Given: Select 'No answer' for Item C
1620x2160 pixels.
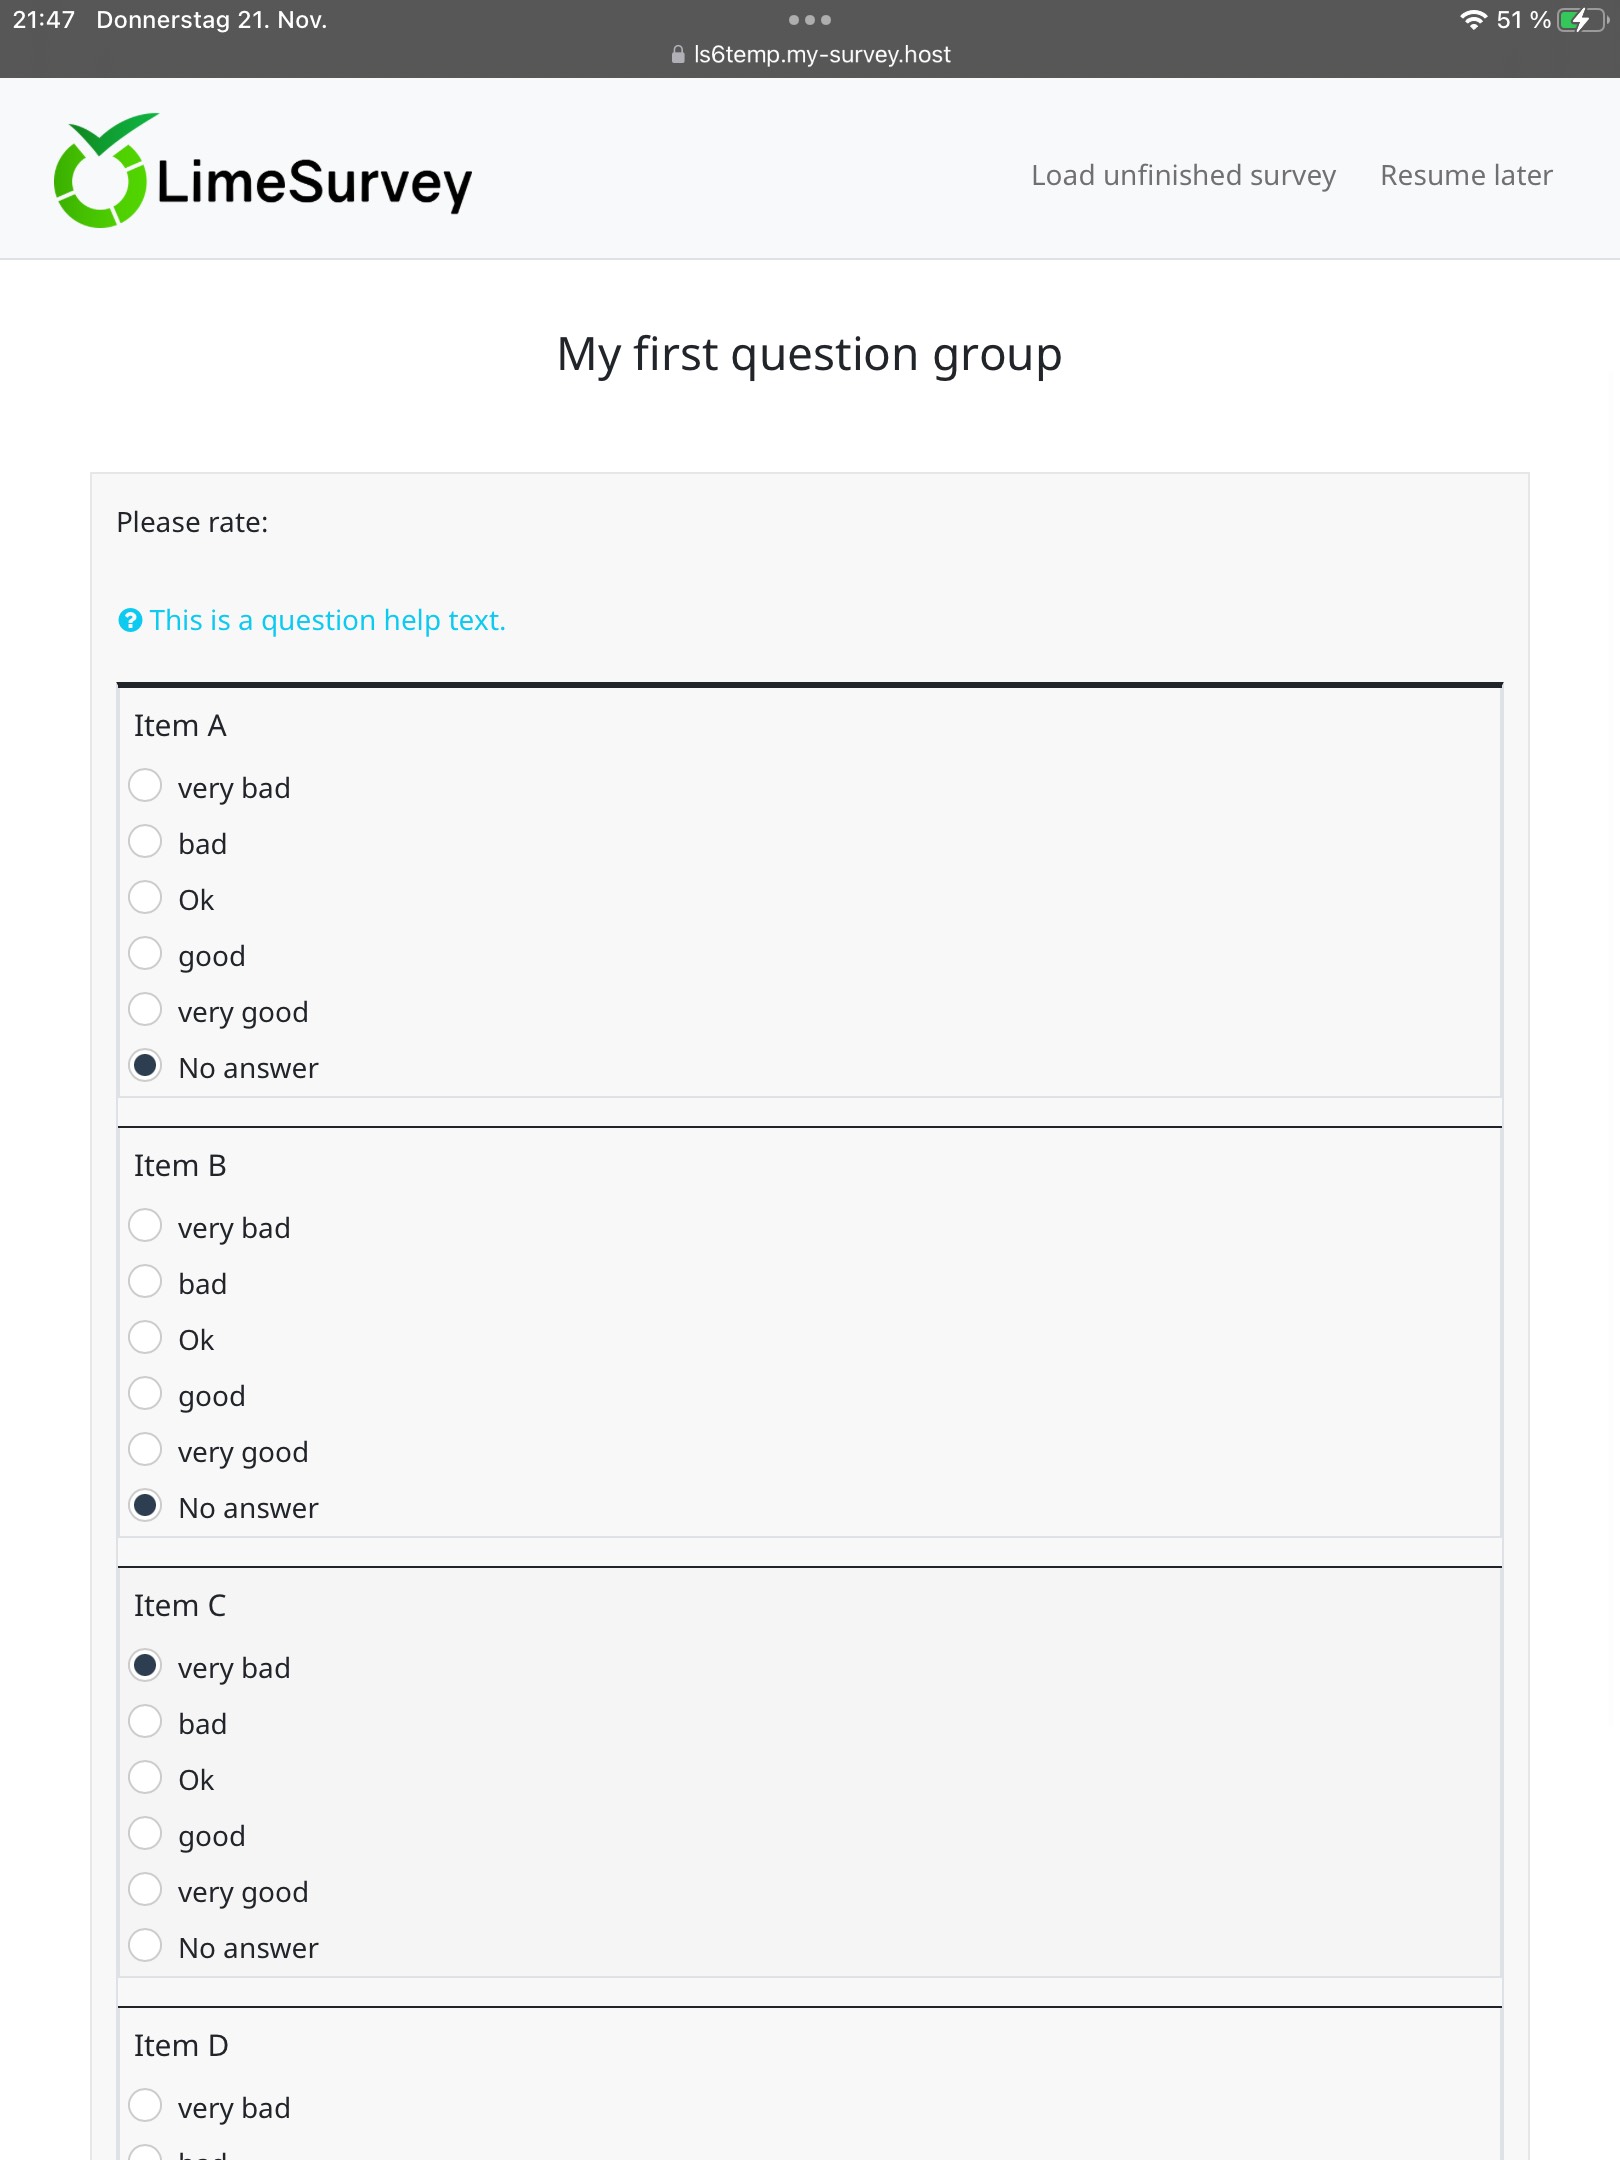Looking at the screenshot, I should (x=146, y=1946).
